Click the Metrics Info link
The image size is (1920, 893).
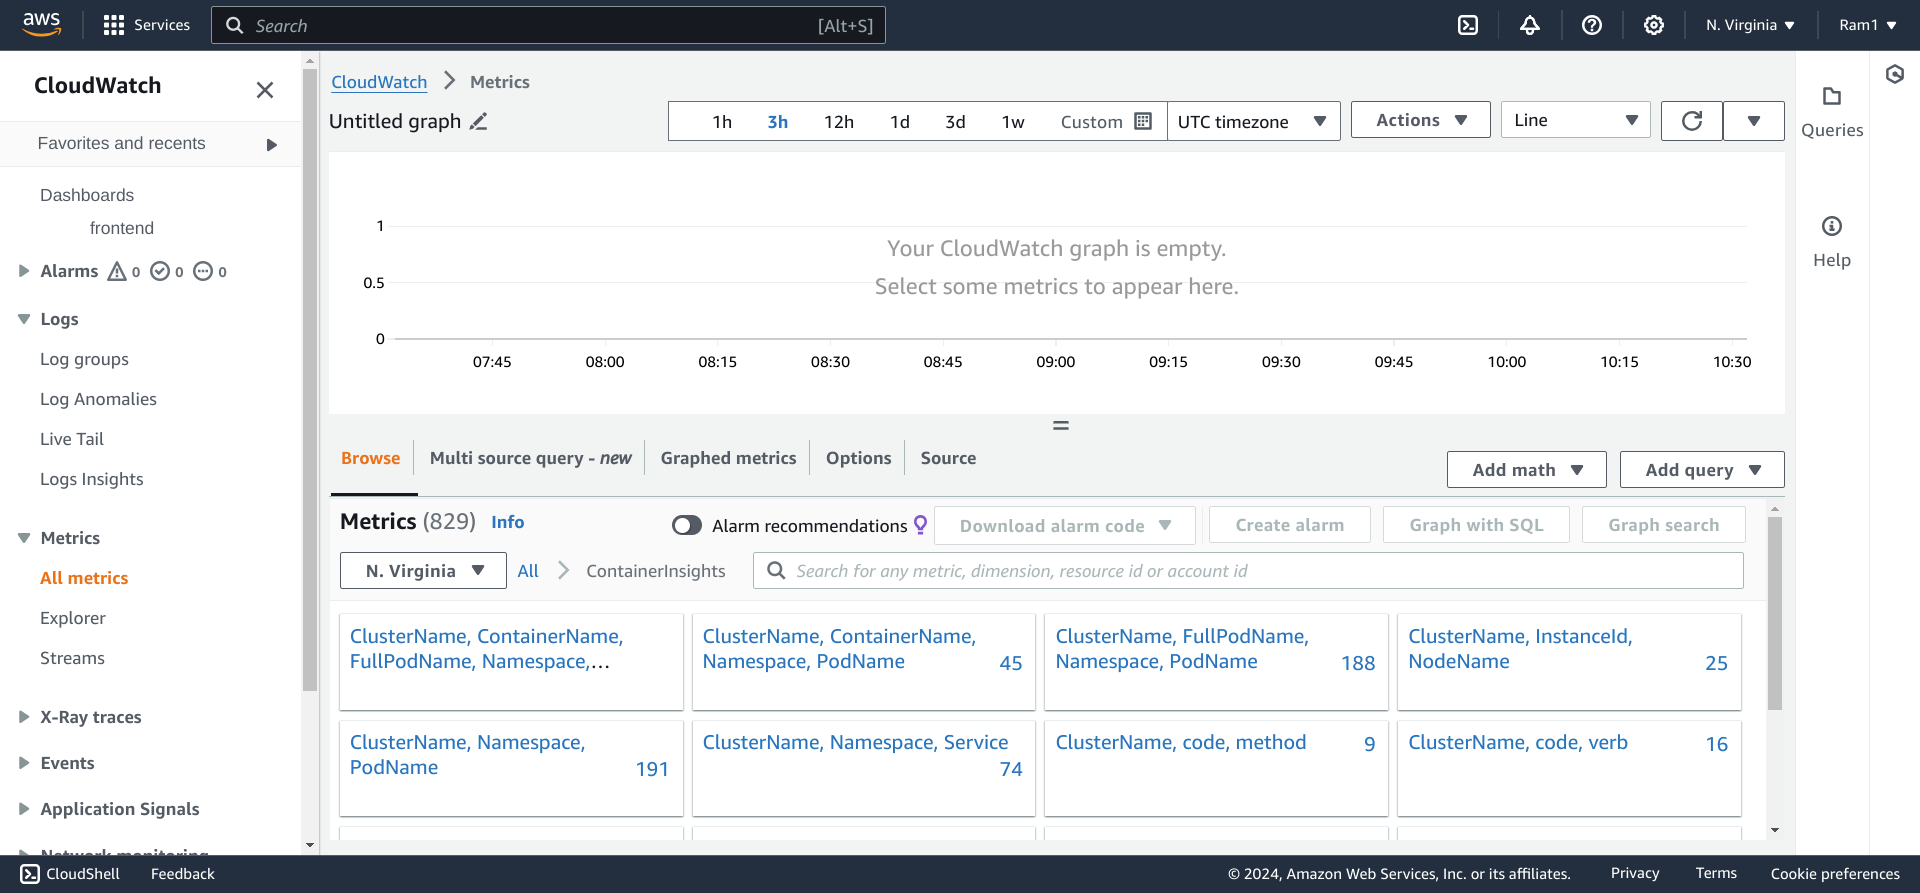pyautogui.click(x=507, y=522)
